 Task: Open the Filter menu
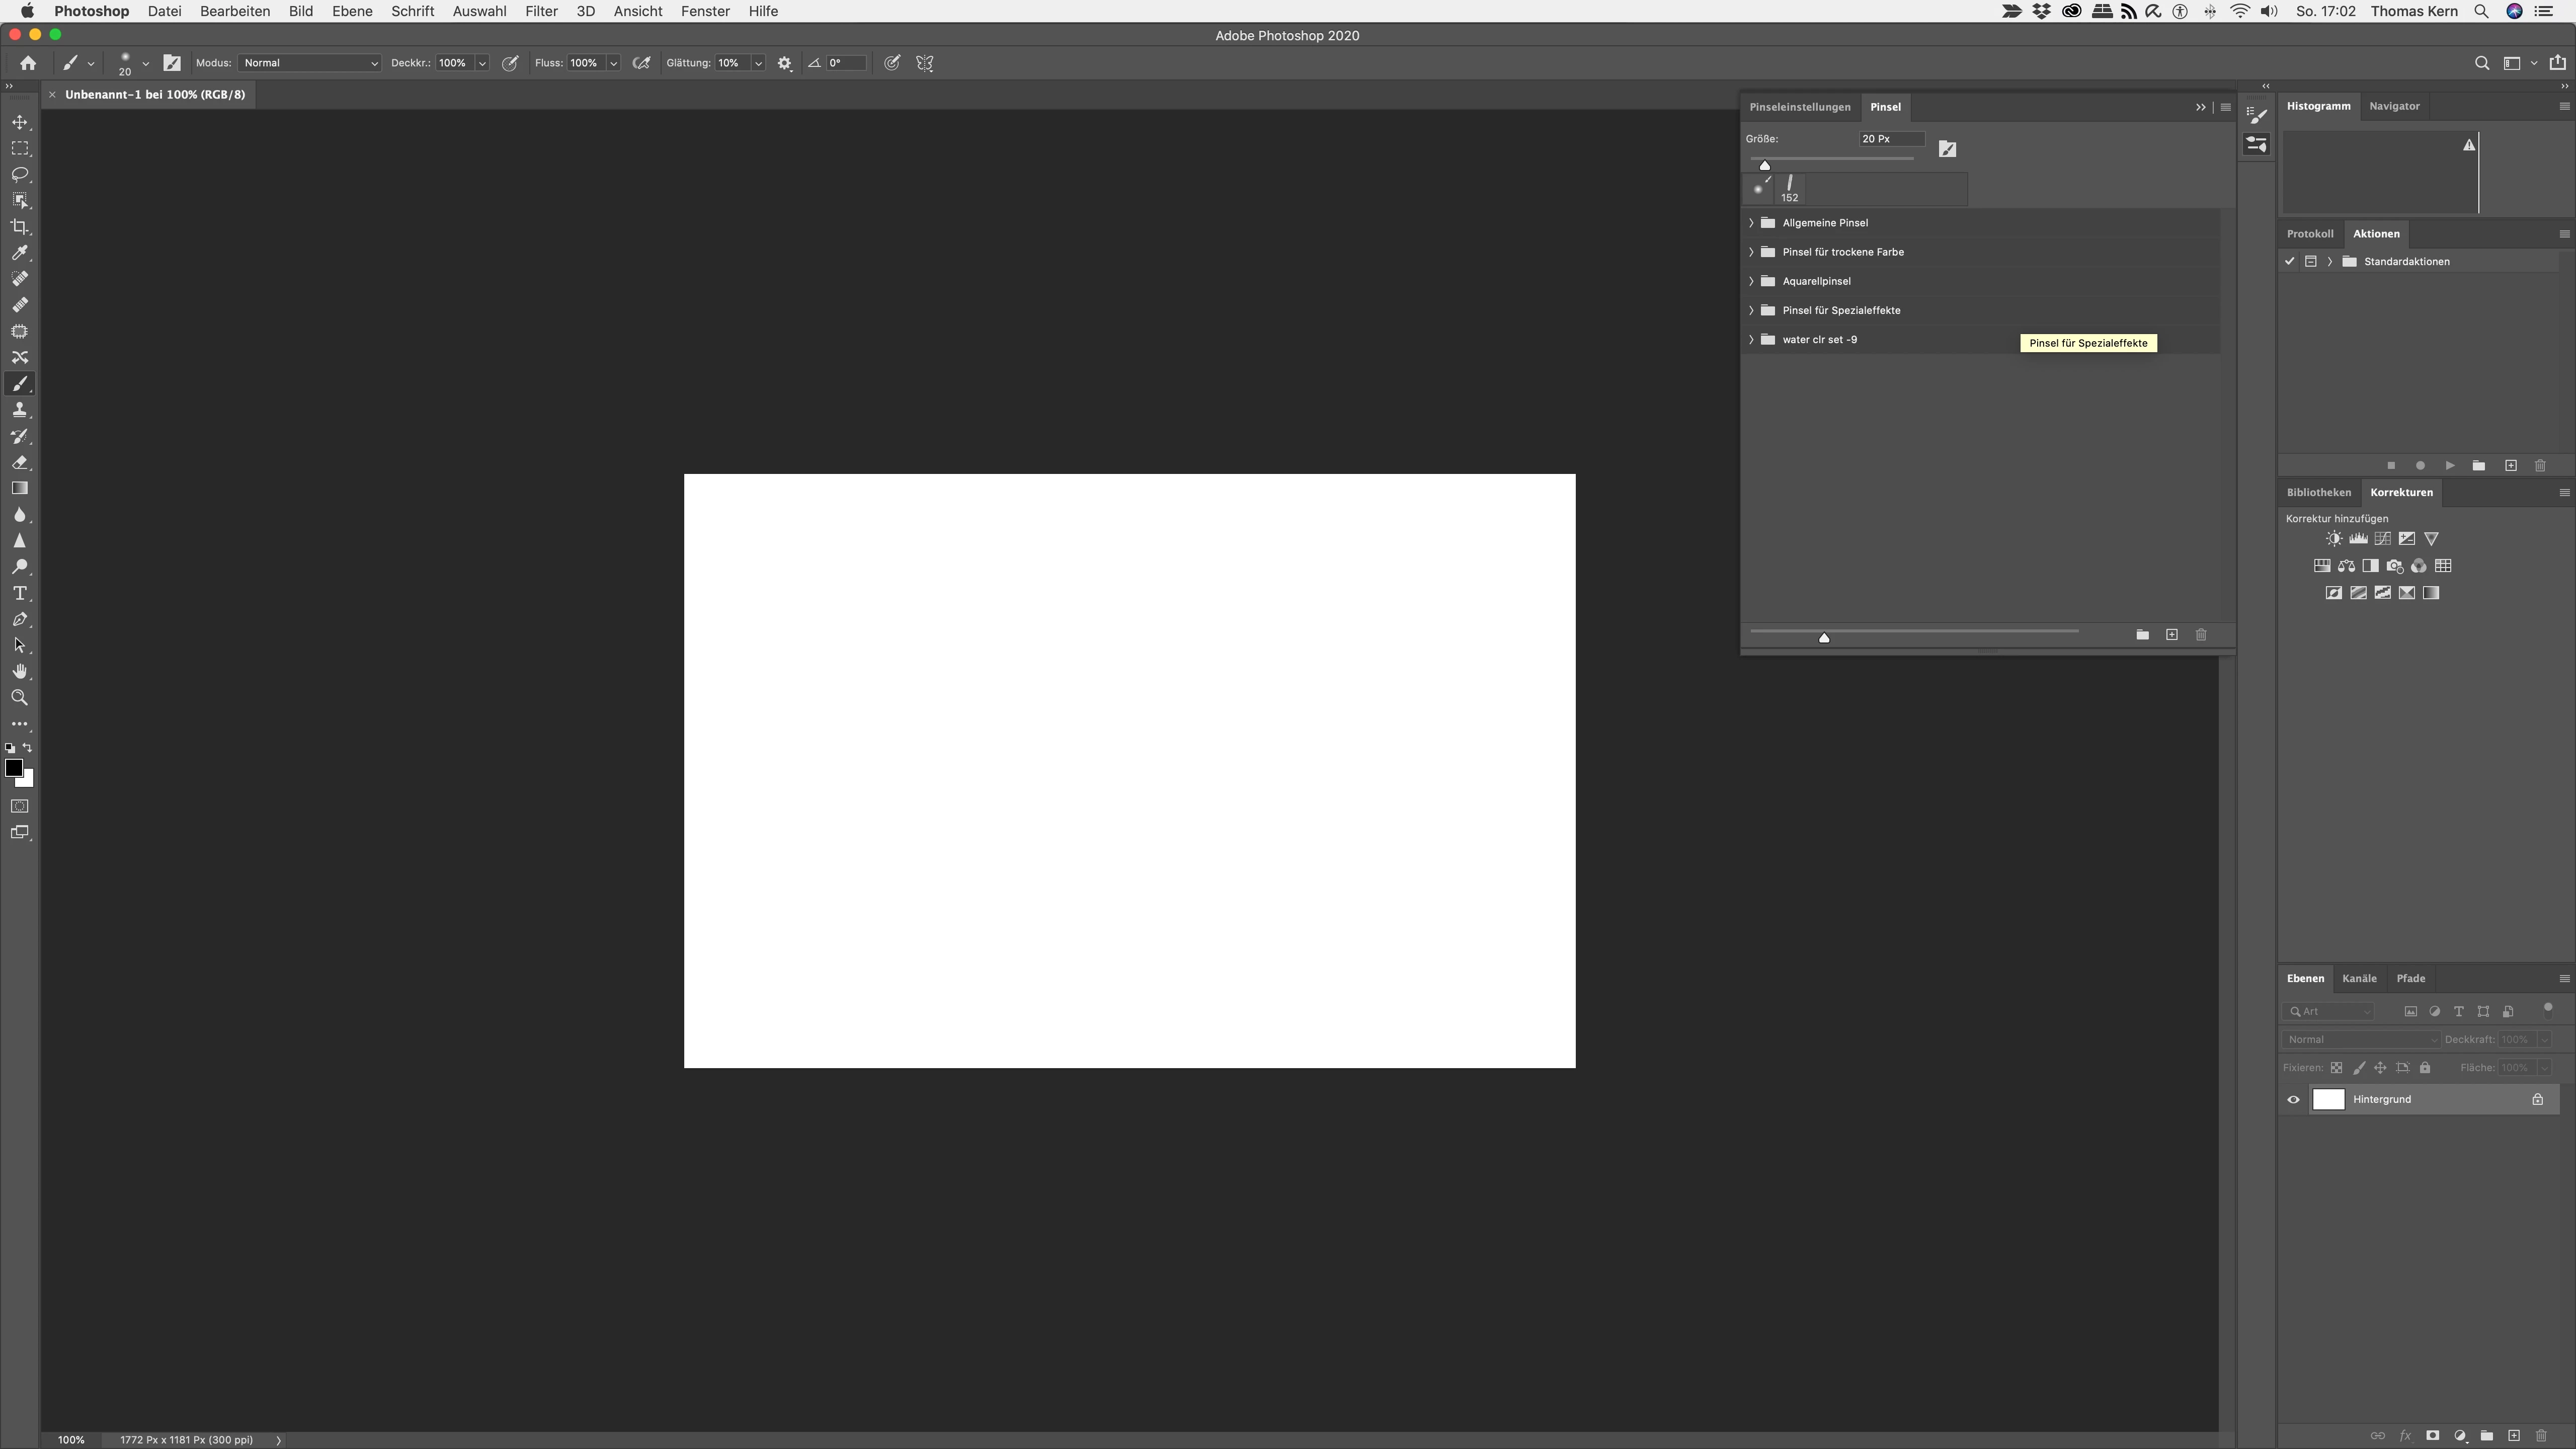click(541, 11)
